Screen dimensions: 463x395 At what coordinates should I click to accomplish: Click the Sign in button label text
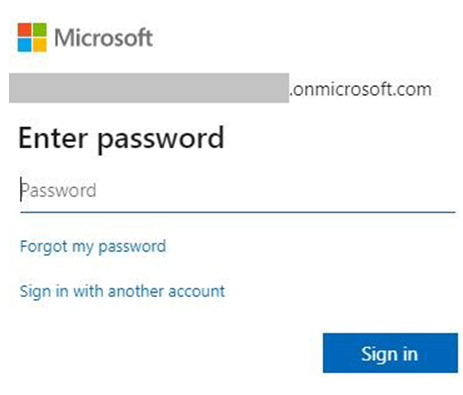(389, 354)
